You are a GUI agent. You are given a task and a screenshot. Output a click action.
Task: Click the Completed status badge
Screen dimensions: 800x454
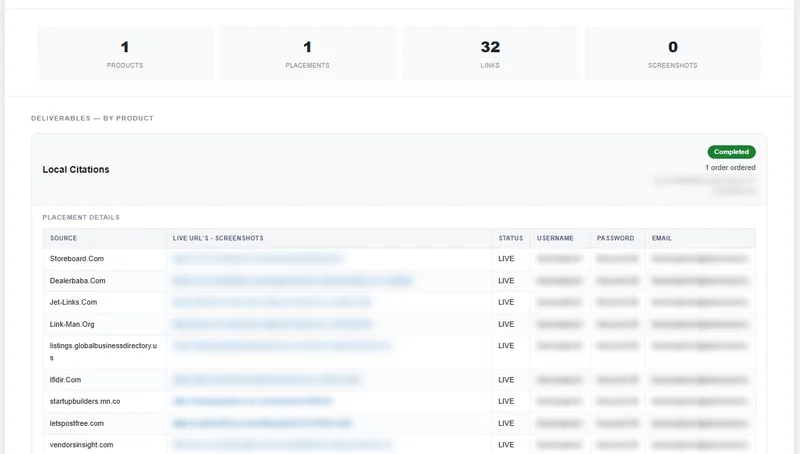pos(731,152)
